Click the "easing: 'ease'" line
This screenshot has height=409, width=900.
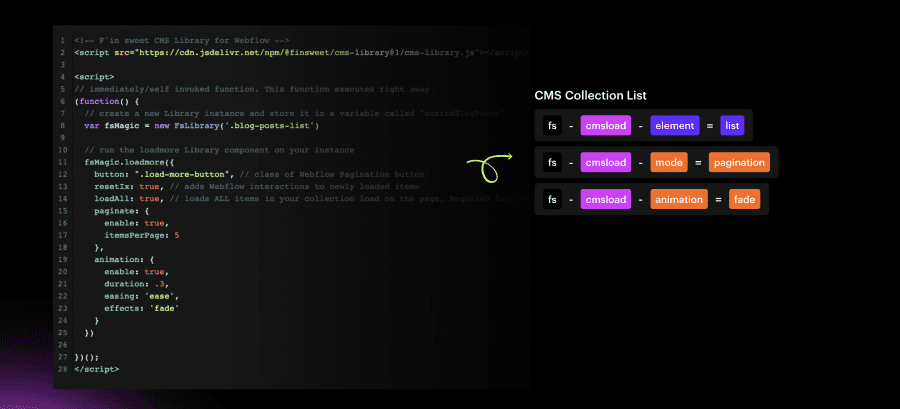click(x=142, y=296)
